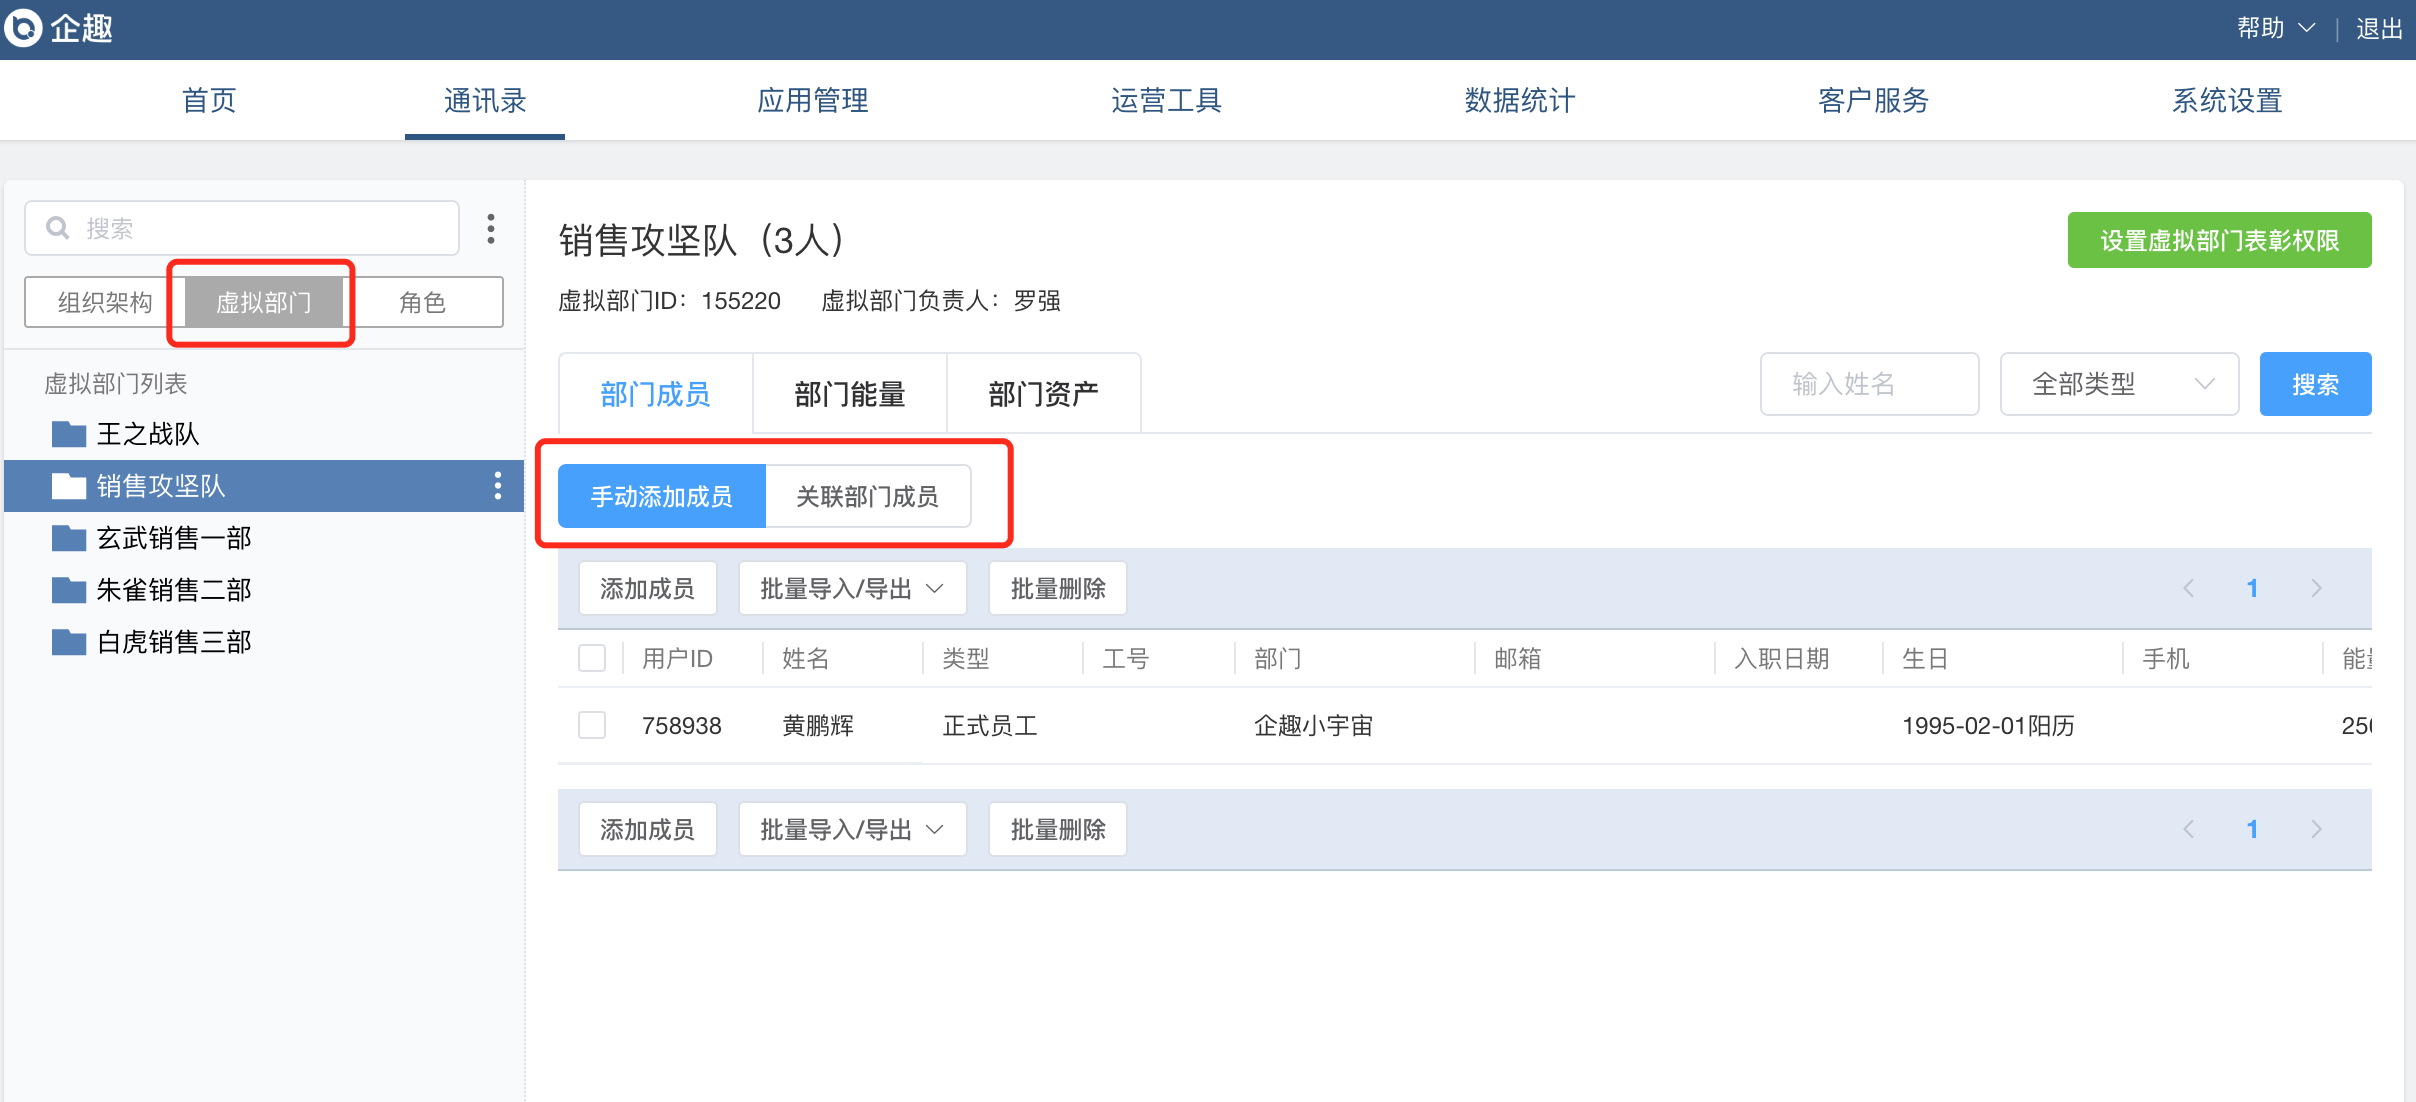The image size is (2416, 1102).
Task: Tick the select-all checkbox in table header
Action: click(x=592, y=658)
